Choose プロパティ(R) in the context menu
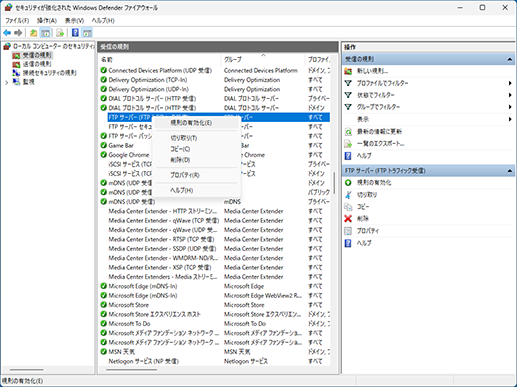The image size is (517, 387). pyautogui.click(x=196, y=175)
